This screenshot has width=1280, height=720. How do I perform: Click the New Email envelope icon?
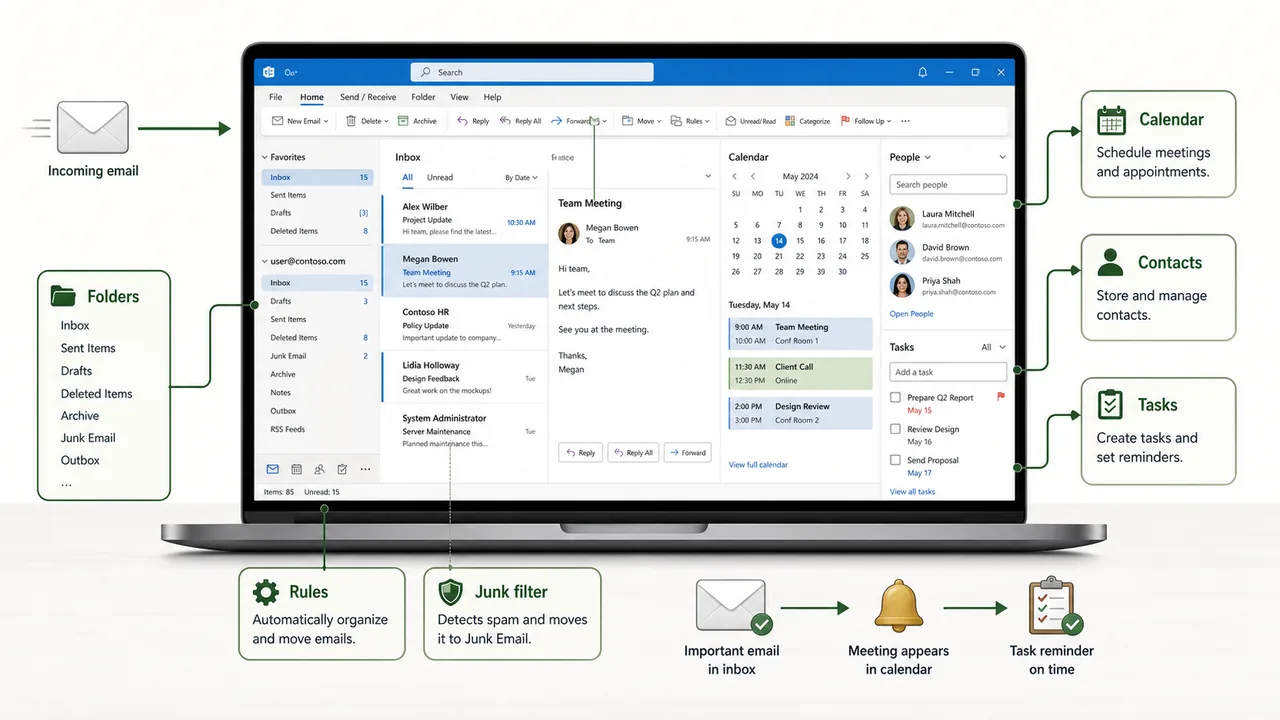pyautogui.click(x=278, y=121)
